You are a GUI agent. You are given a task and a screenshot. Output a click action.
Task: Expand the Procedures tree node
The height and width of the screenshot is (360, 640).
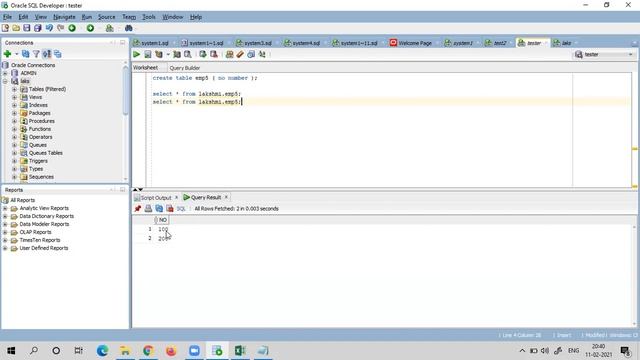14,121
